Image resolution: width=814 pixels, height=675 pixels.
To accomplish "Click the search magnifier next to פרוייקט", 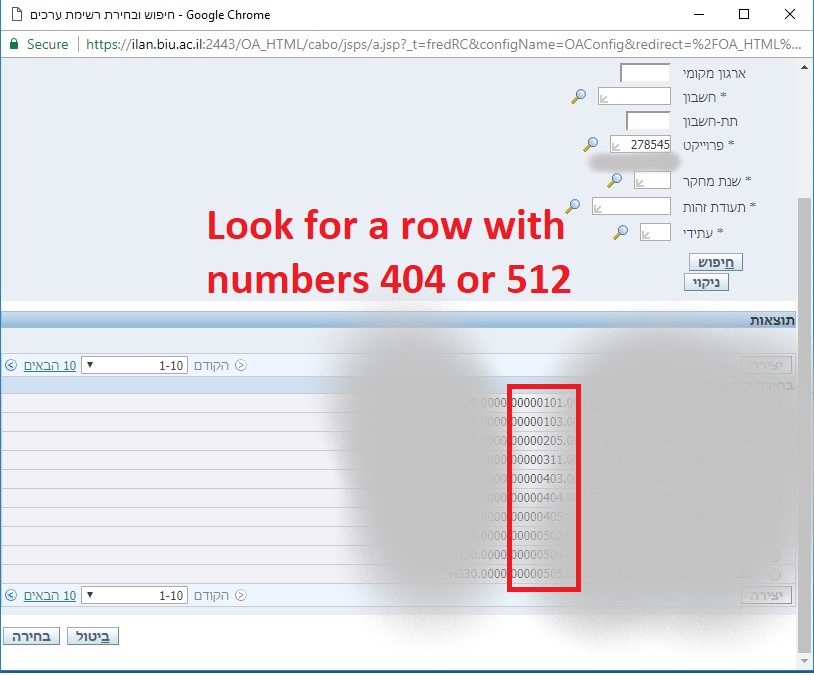I will [591, 145].
